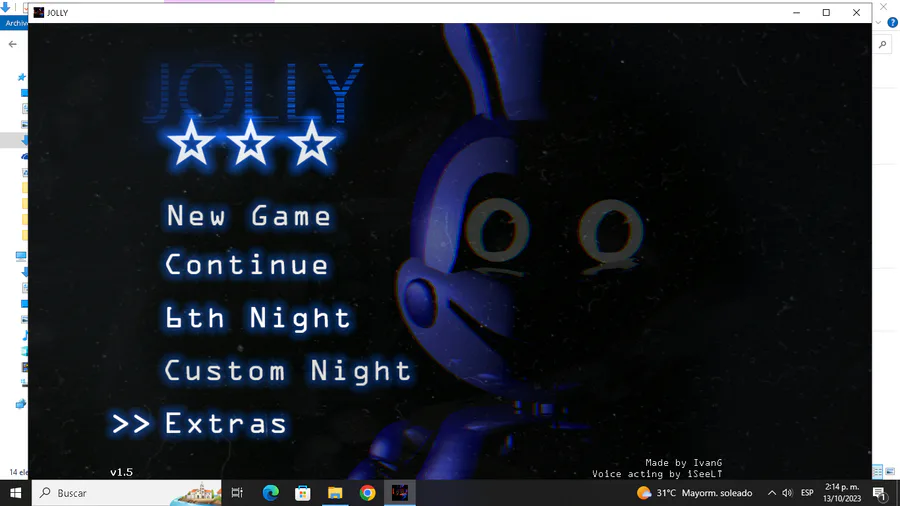This screenshot has height=506, width=900.
Task: Open the notification center icon
Action: point(879,493)
